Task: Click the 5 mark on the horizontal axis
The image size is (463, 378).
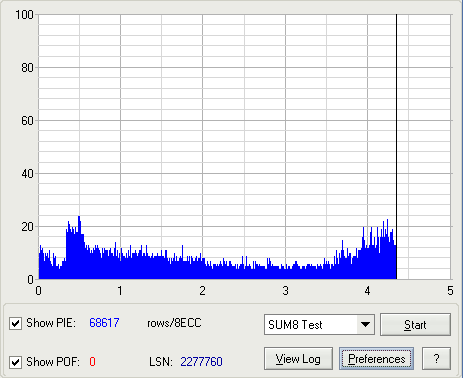Action: [x=450, y=291]
